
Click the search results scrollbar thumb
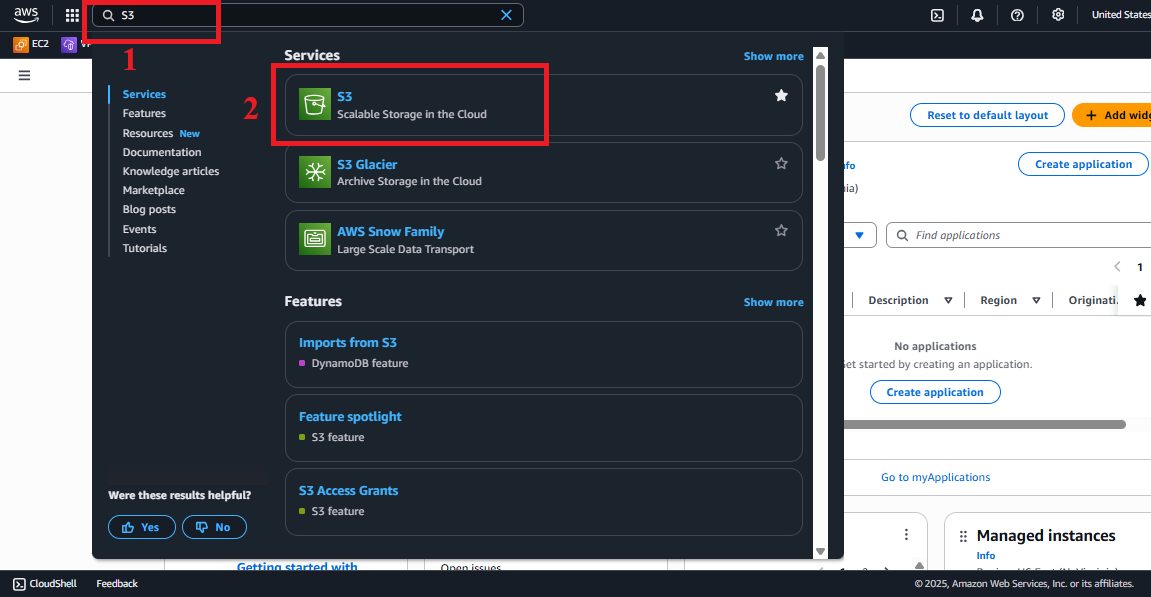(x=821, y=112)
